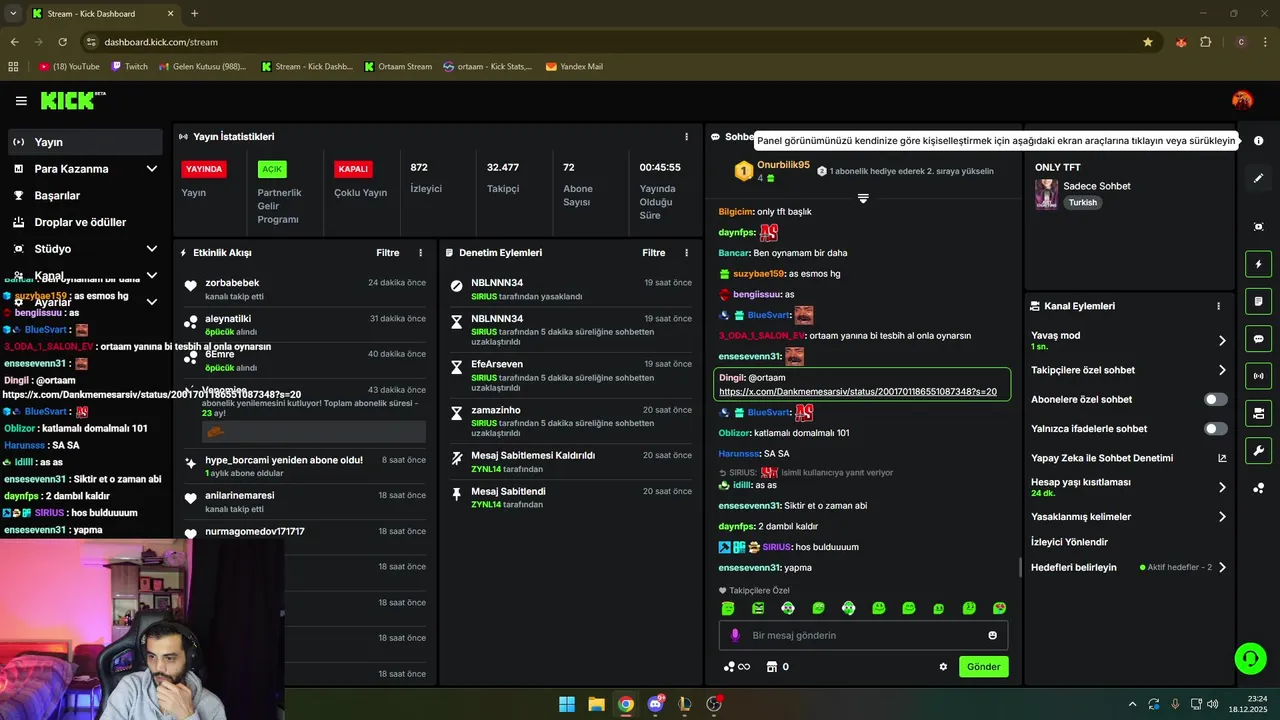Toggle the channel actions widget icon

[1258, 413]
